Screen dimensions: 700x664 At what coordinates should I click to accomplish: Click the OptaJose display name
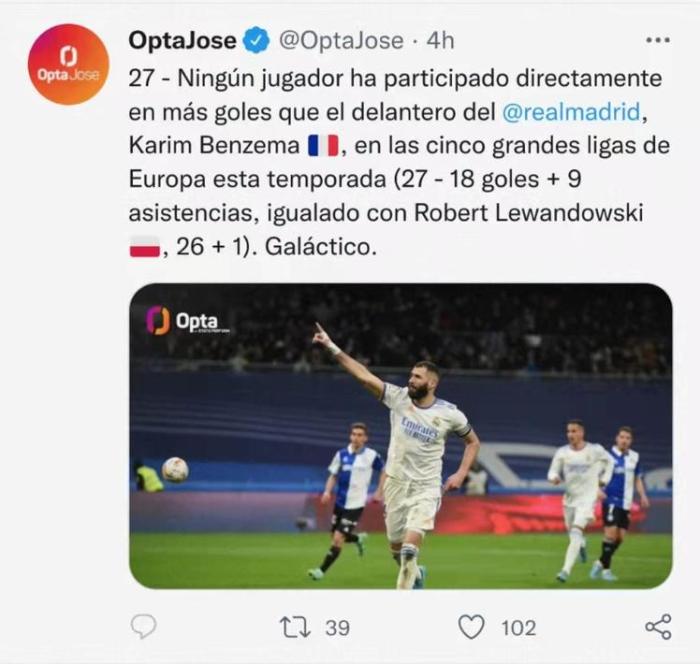pyautogui.click(x=183, y=41)
